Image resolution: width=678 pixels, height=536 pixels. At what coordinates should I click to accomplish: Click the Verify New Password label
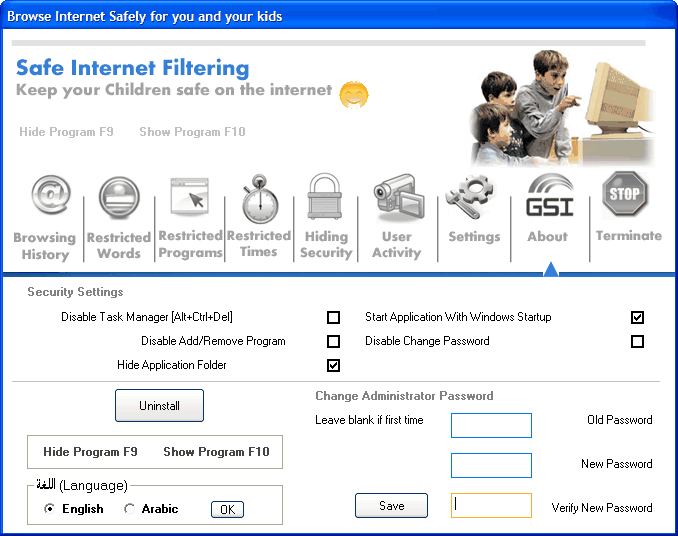602,508
